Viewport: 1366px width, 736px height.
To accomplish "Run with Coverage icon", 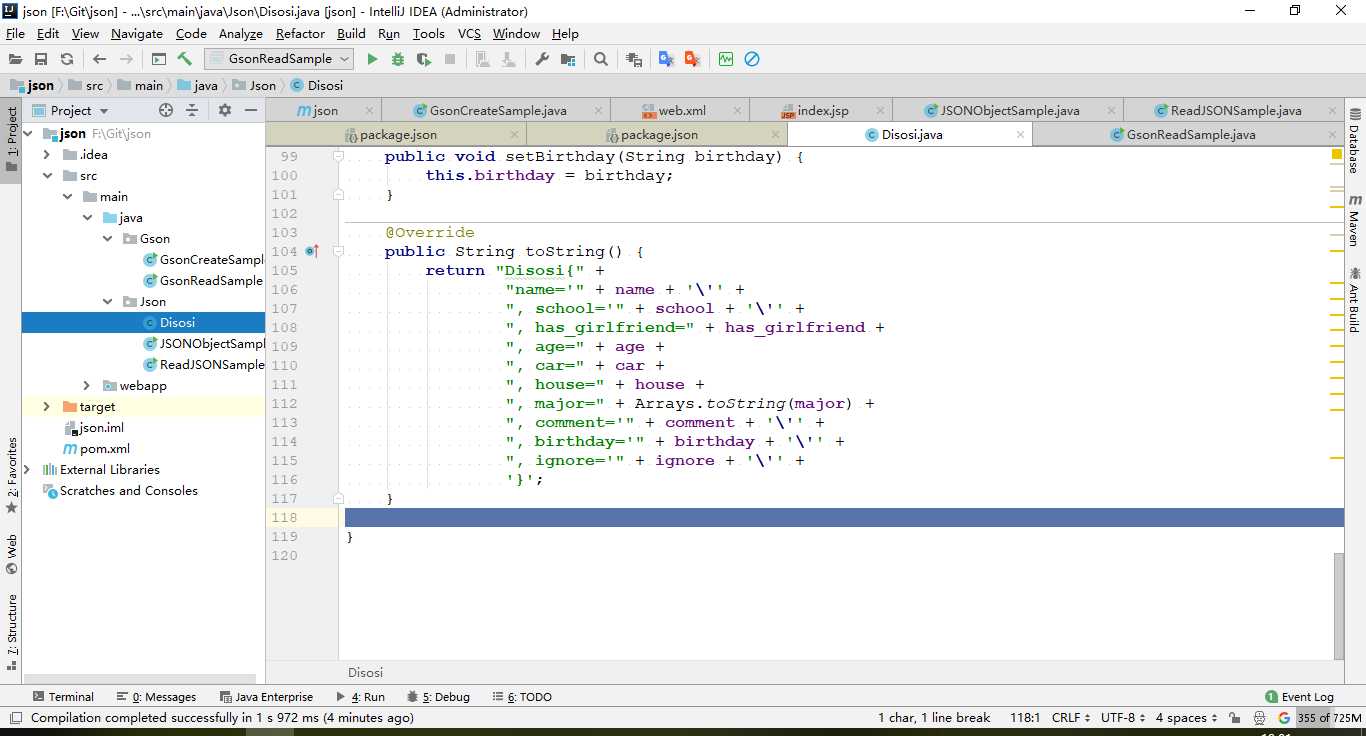I will [x=424, y=59].
